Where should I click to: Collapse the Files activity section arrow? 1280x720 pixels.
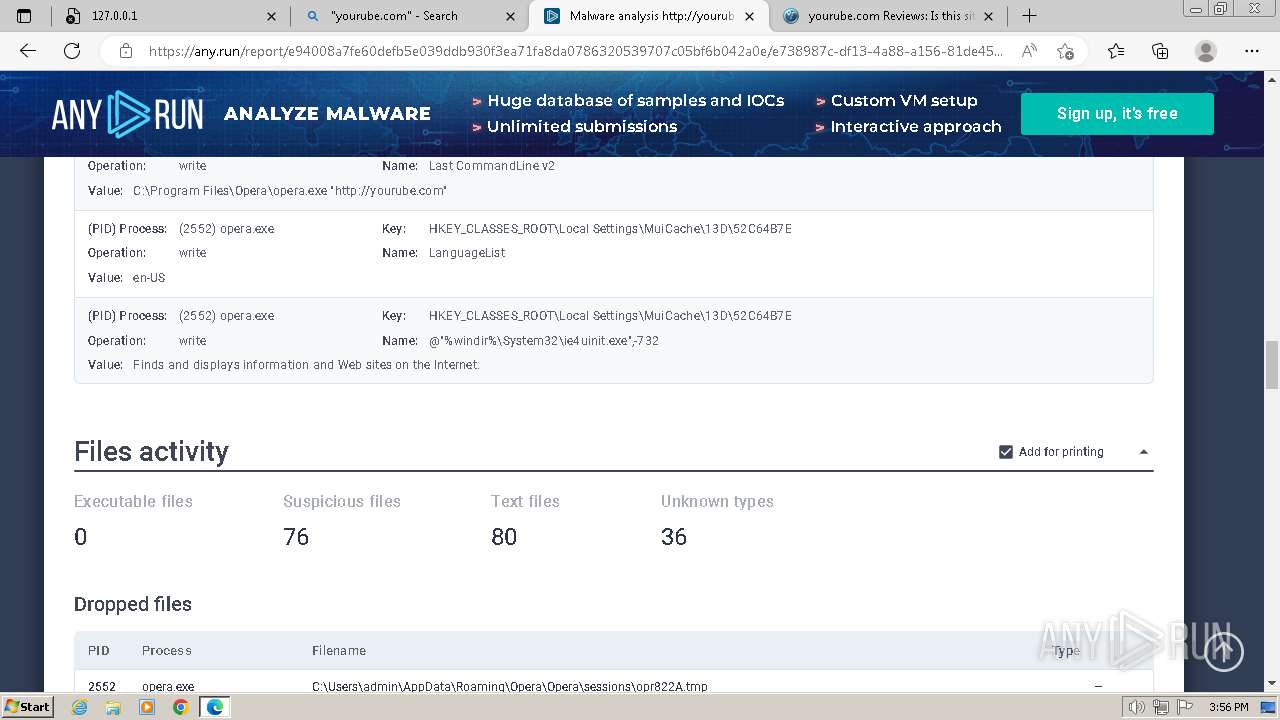click(1144, 452)
